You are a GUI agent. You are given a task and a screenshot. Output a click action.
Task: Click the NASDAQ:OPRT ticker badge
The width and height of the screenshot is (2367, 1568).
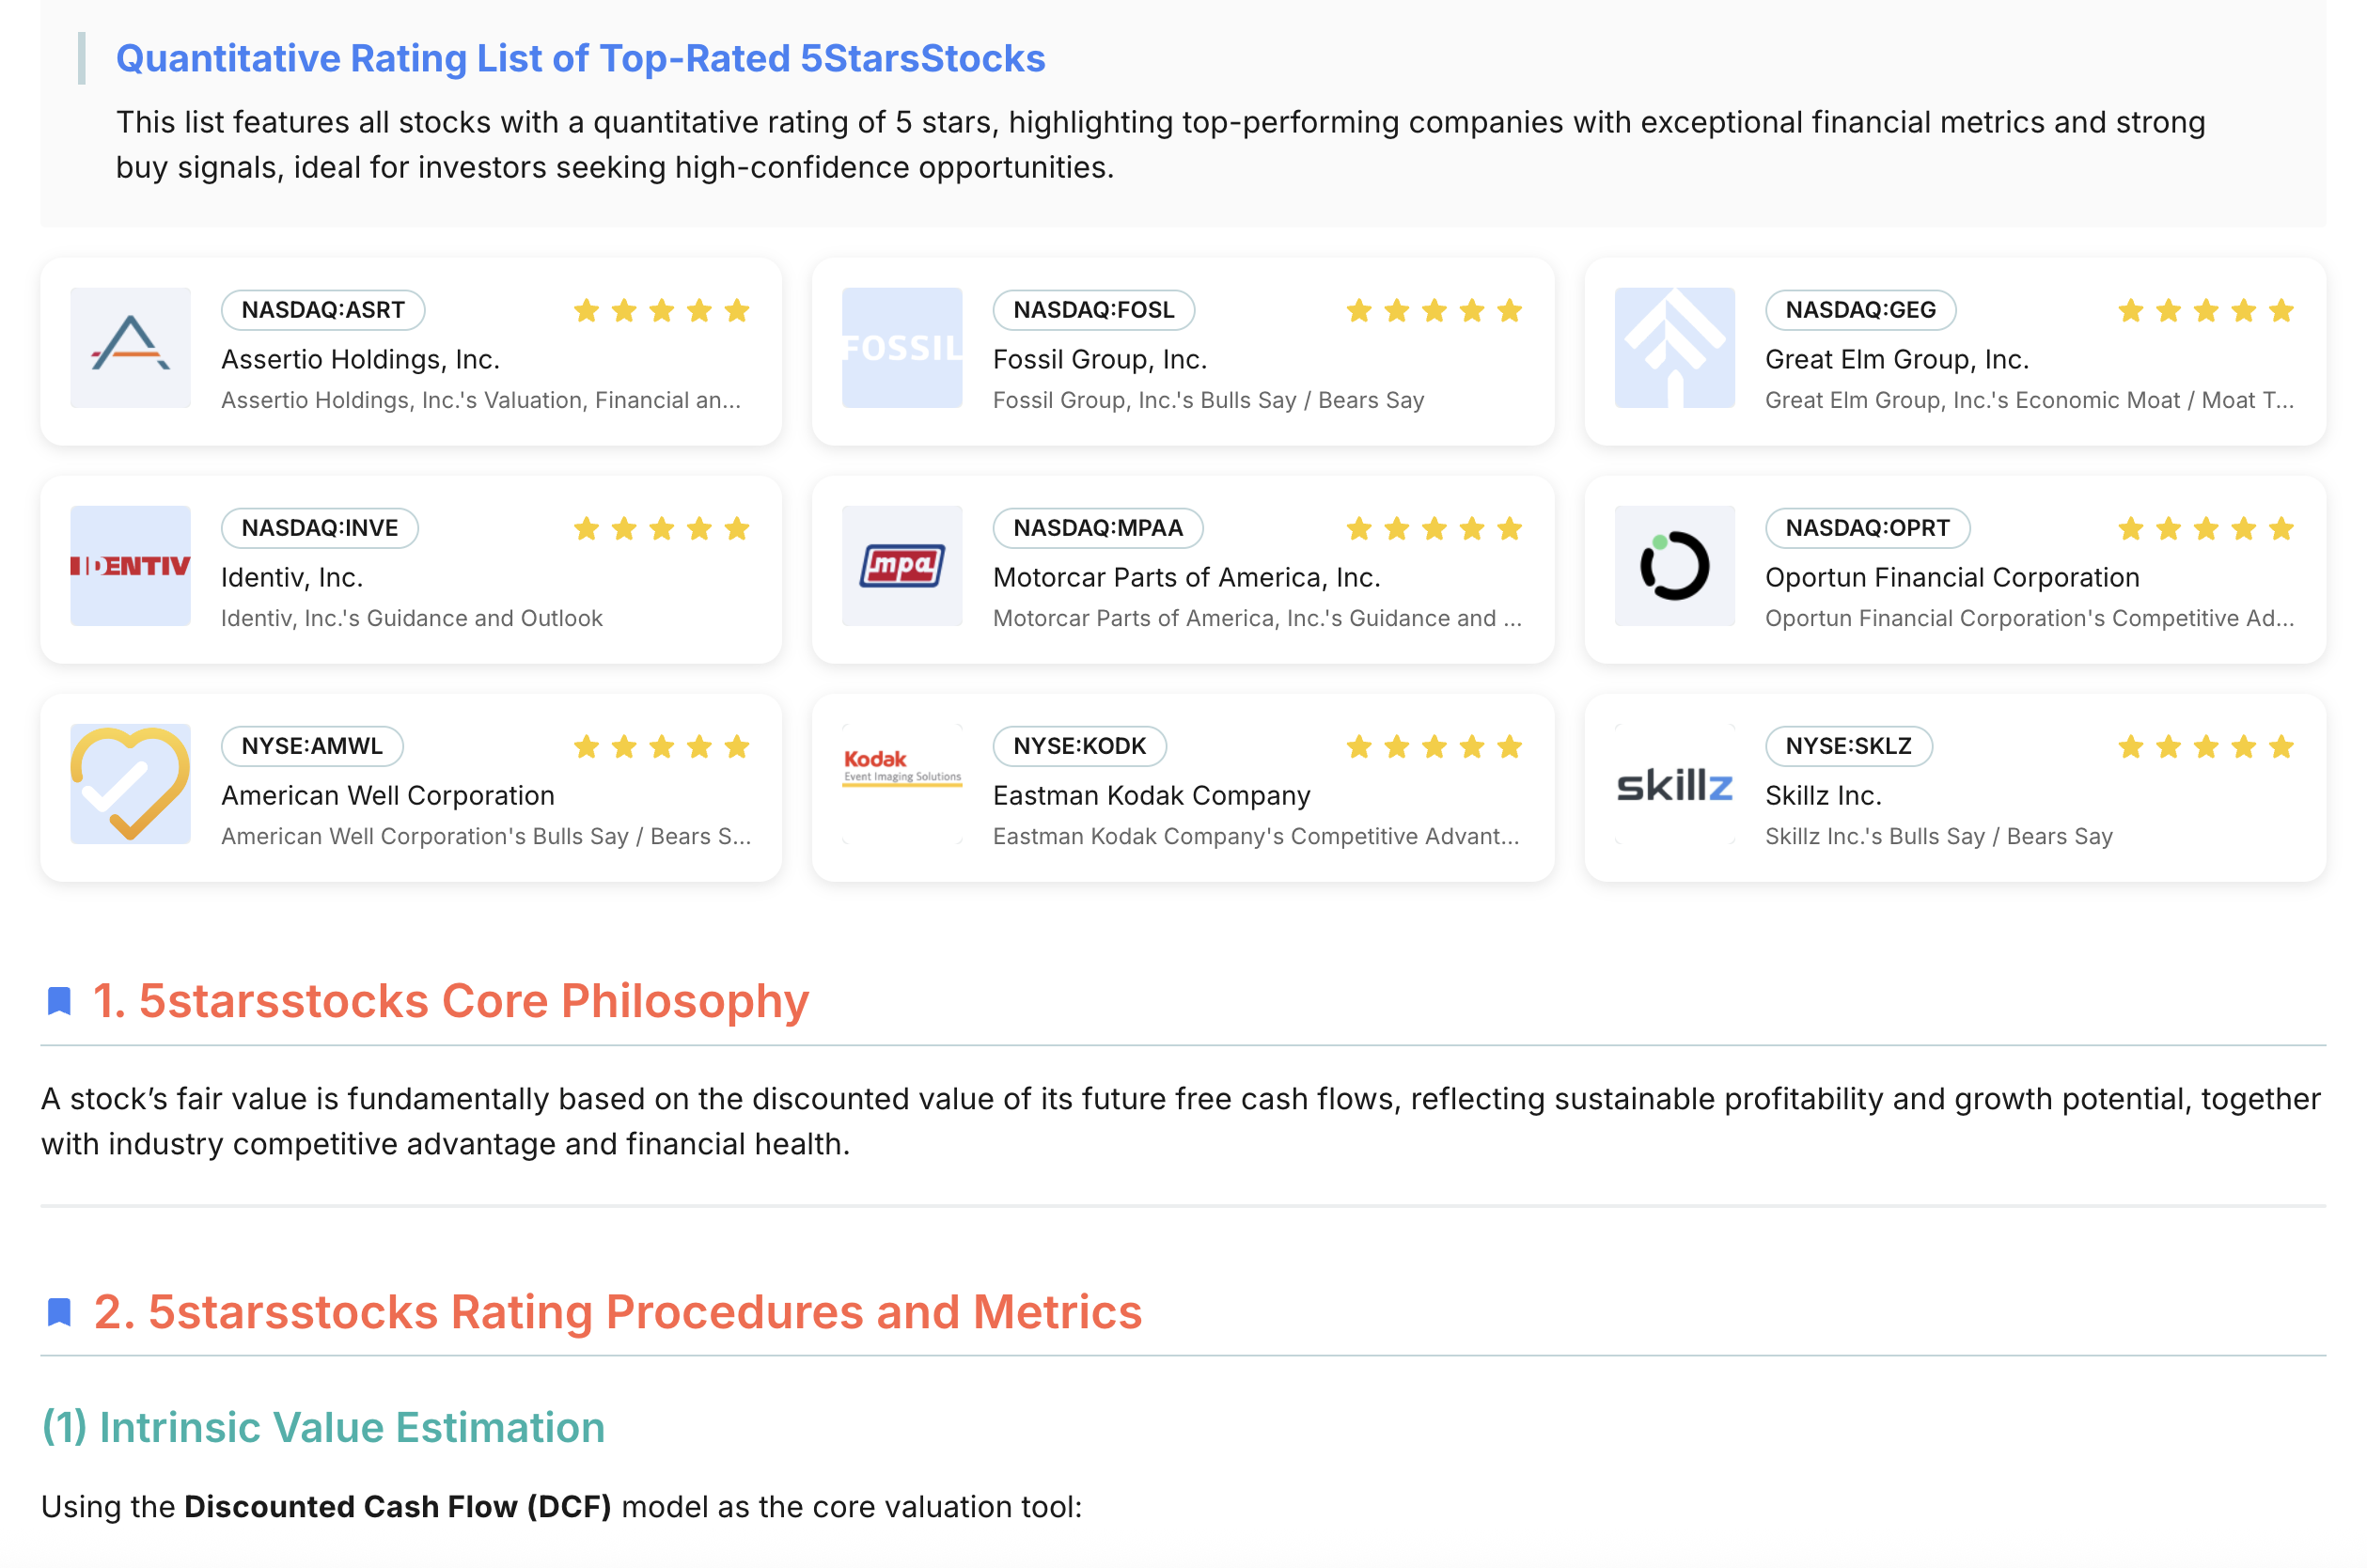1867,528
